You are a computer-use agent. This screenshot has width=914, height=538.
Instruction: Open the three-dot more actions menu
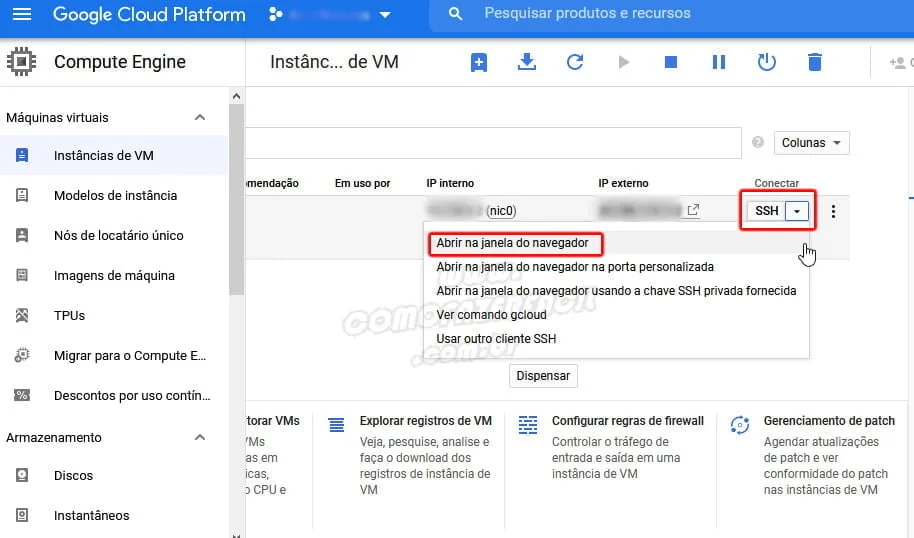(833, 211)
